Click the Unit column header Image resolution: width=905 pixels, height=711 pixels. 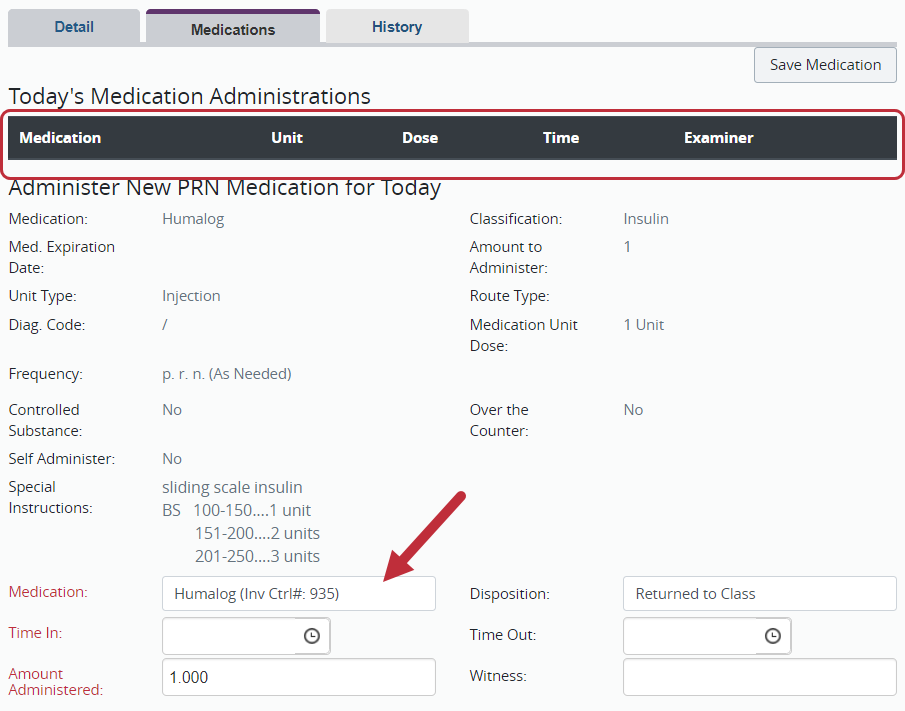[287, 137]
